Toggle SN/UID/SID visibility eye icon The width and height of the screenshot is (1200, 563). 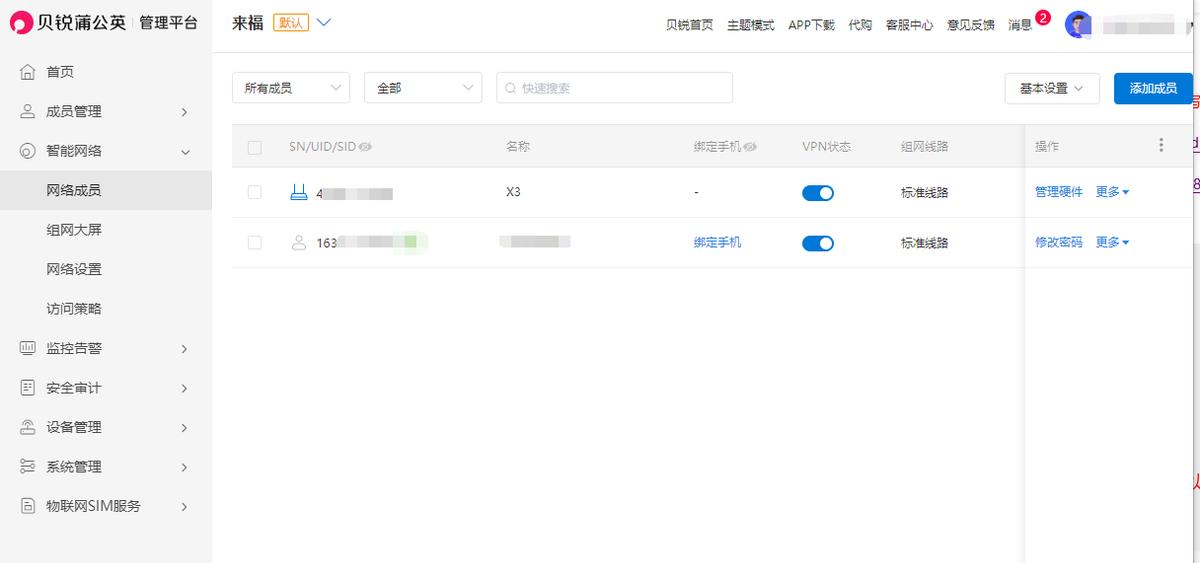pyautogui.click(x=366, y=147)
